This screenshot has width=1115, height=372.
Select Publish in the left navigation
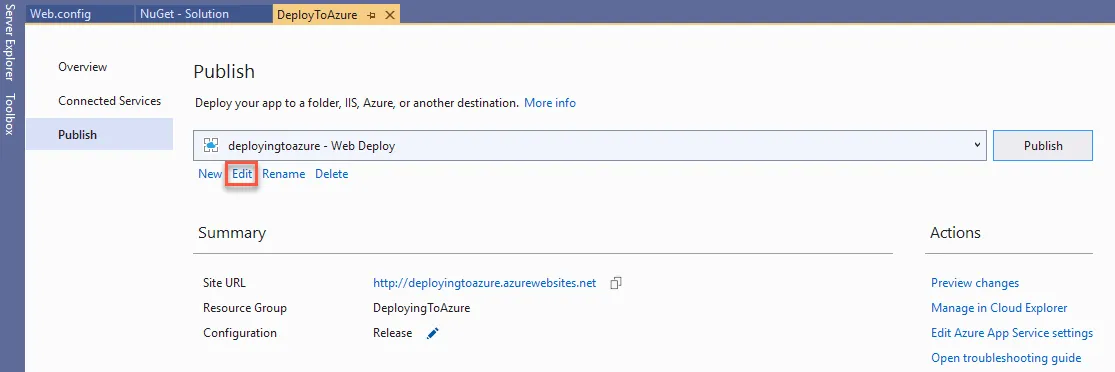100,134
